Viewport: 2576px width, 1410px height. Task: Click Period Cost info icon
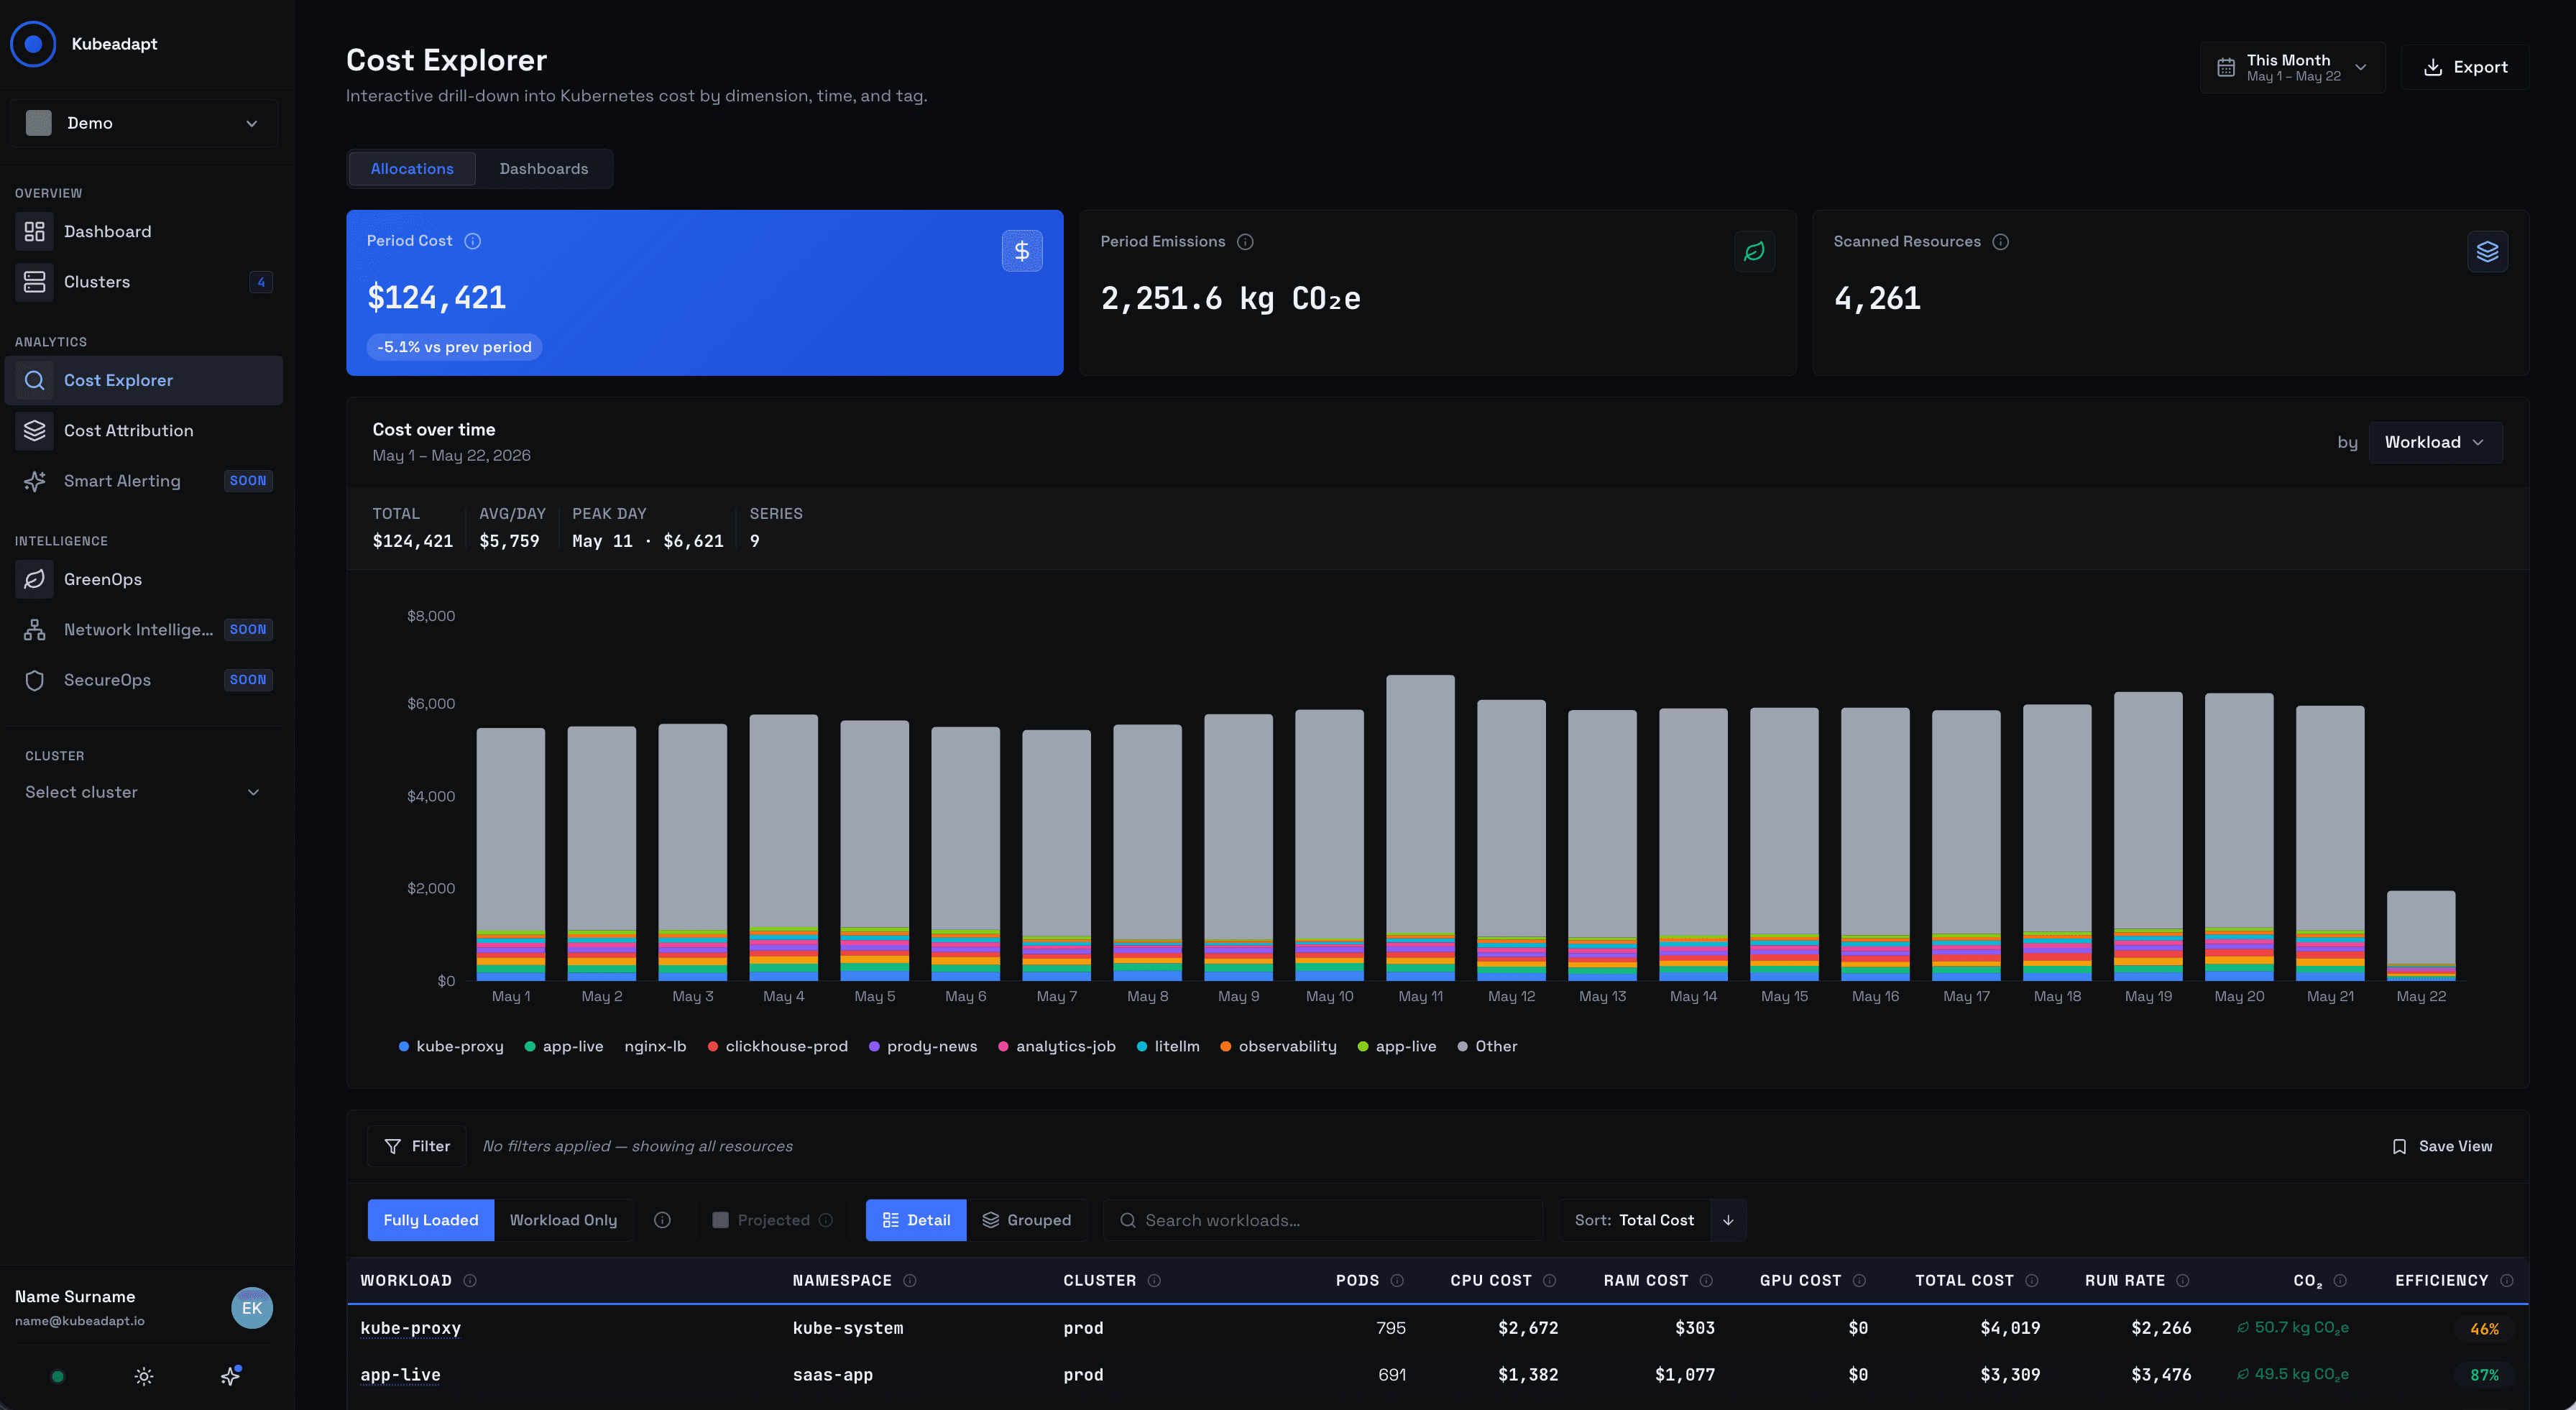473,241
